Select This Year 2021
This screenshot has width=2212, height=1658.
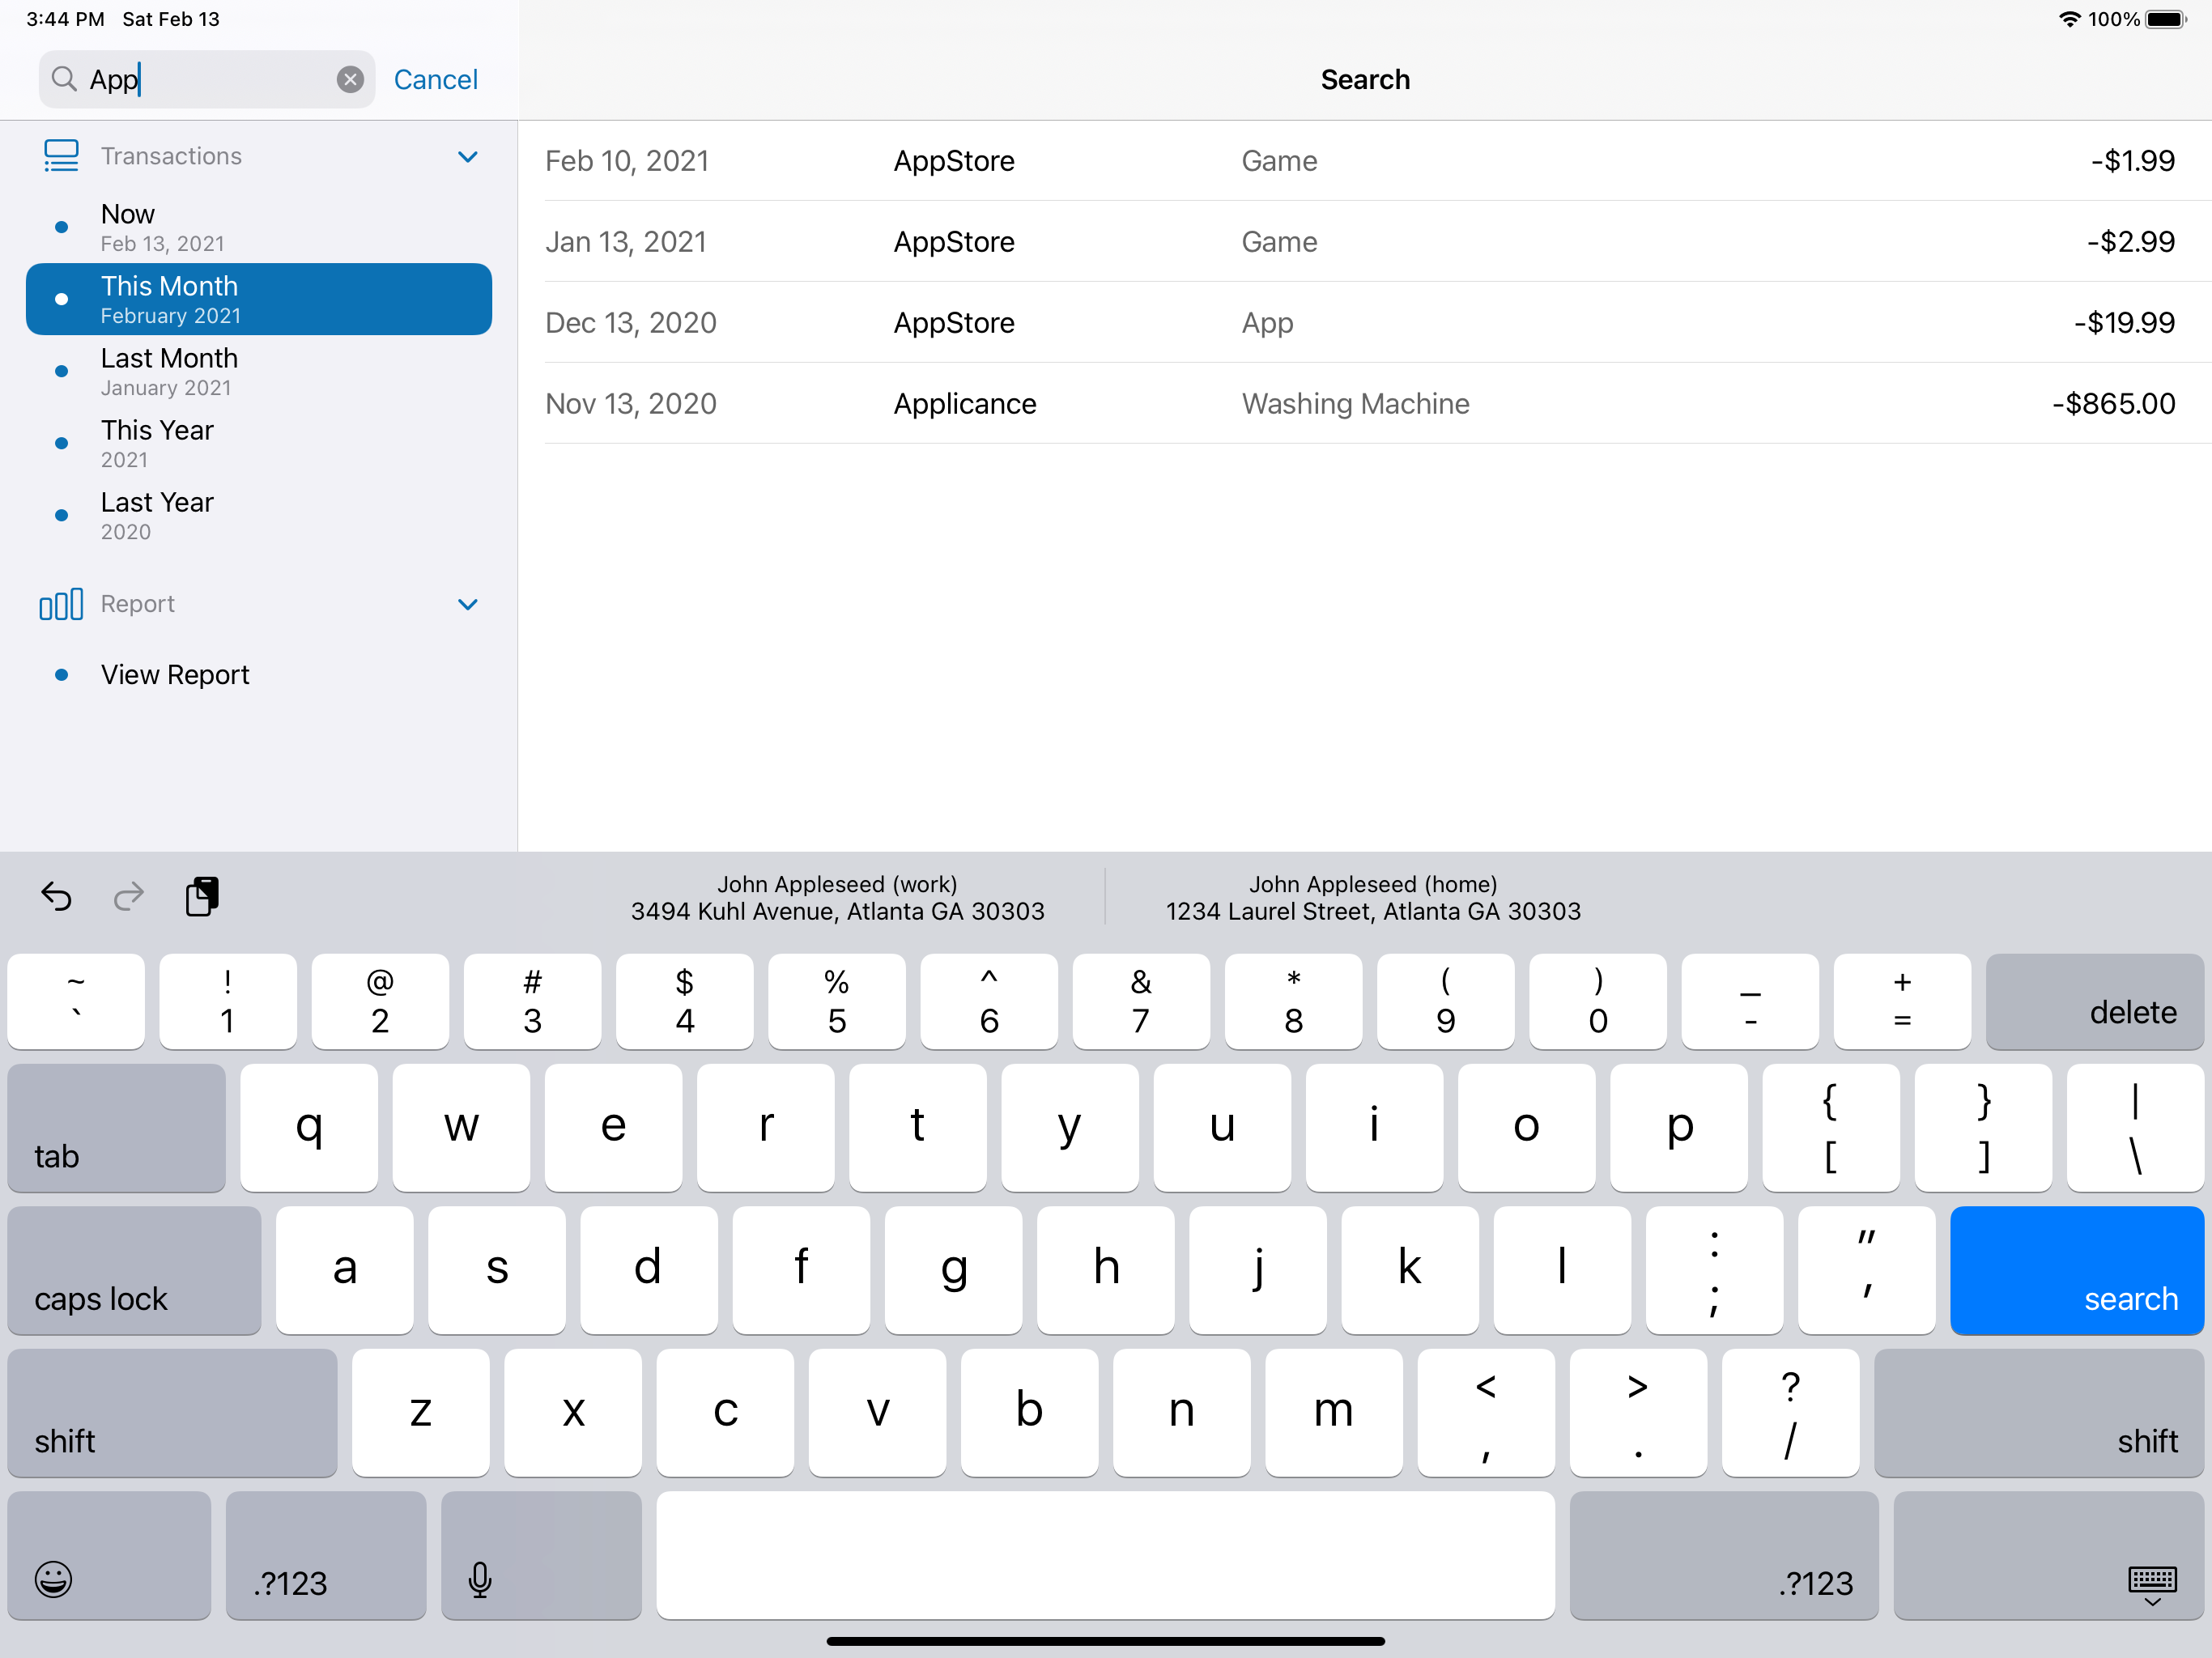pos(259,443)
